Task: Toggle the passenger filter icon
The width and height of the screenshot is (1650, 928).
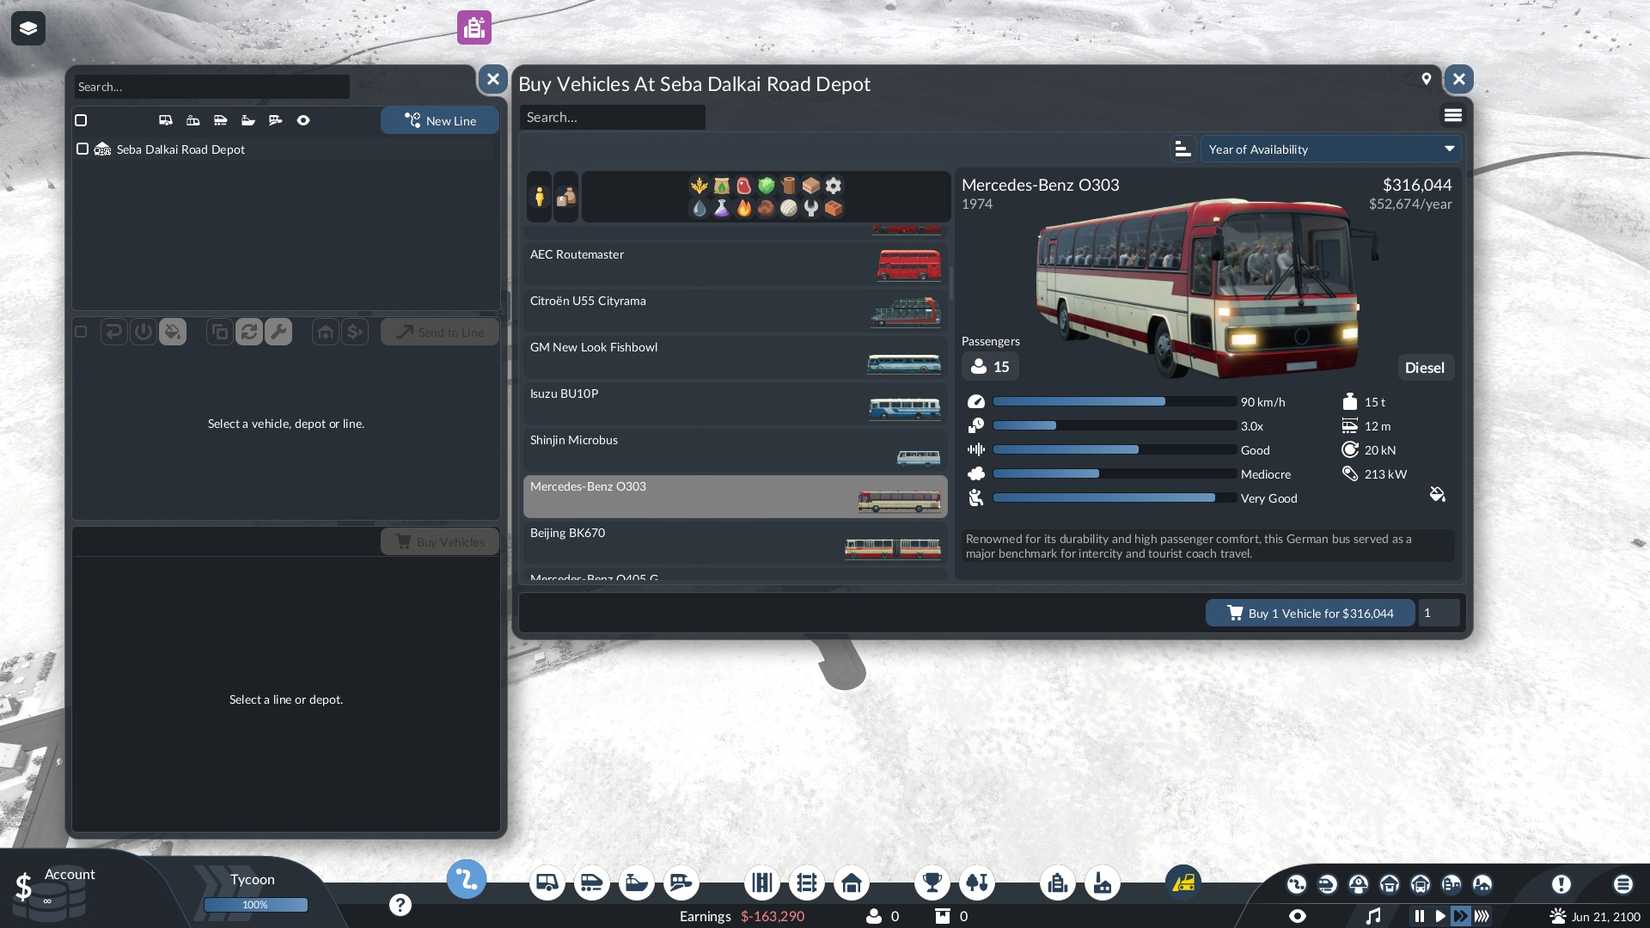Action: (539, 196)
